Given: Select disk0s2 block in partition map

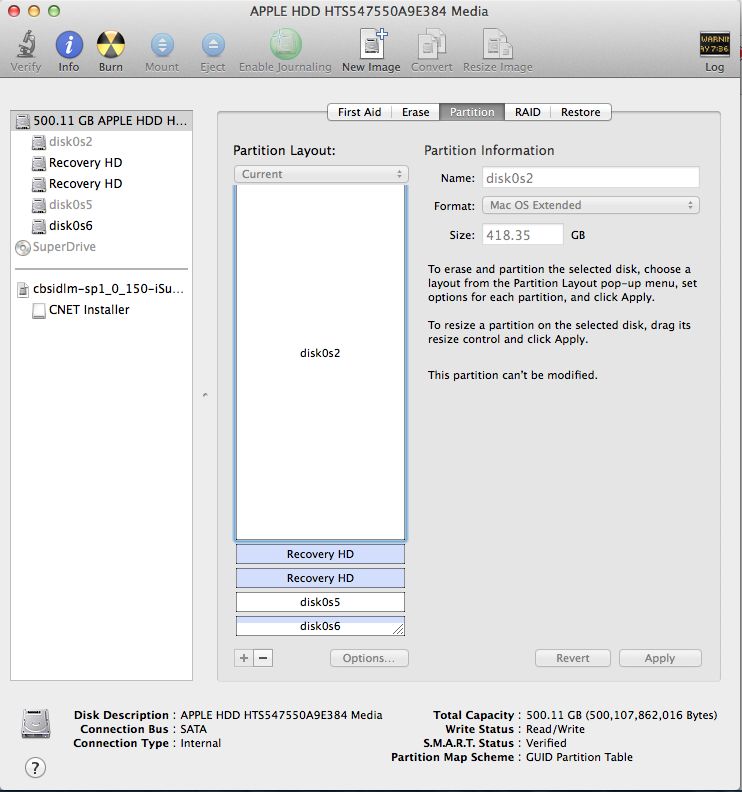Looking at the screenshot, I should tap(320, 363).
